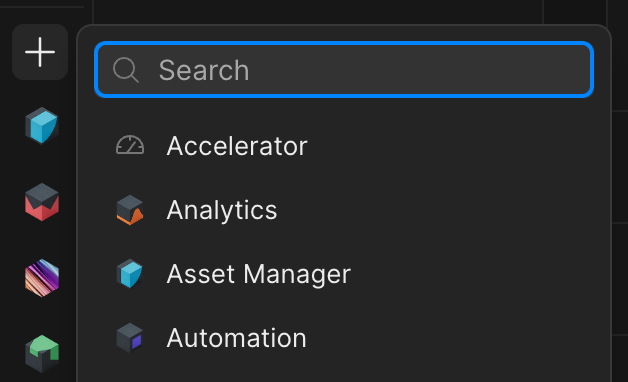Select Asset Manager from the app list
This screenshot has width=628, height=382.
344,274
